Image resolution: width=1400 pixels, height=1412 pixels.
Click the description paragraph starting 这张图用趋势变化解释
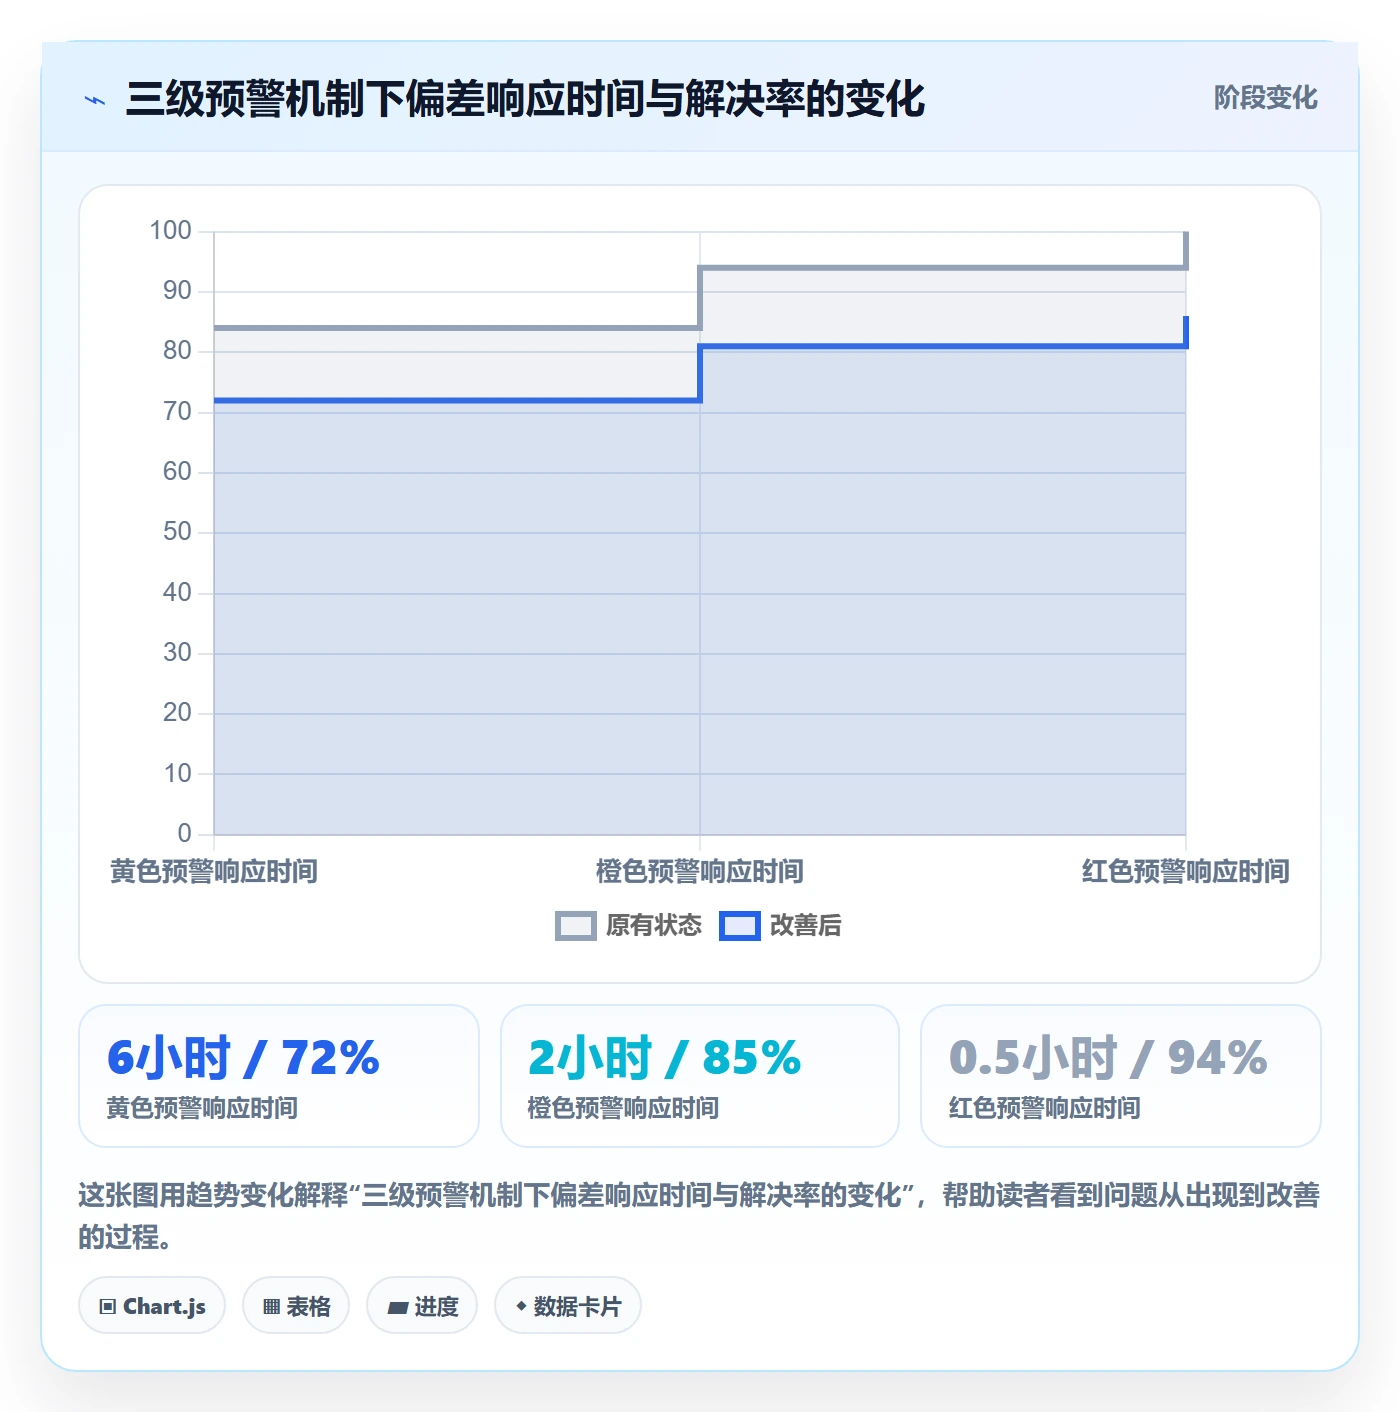[700, 1215]
